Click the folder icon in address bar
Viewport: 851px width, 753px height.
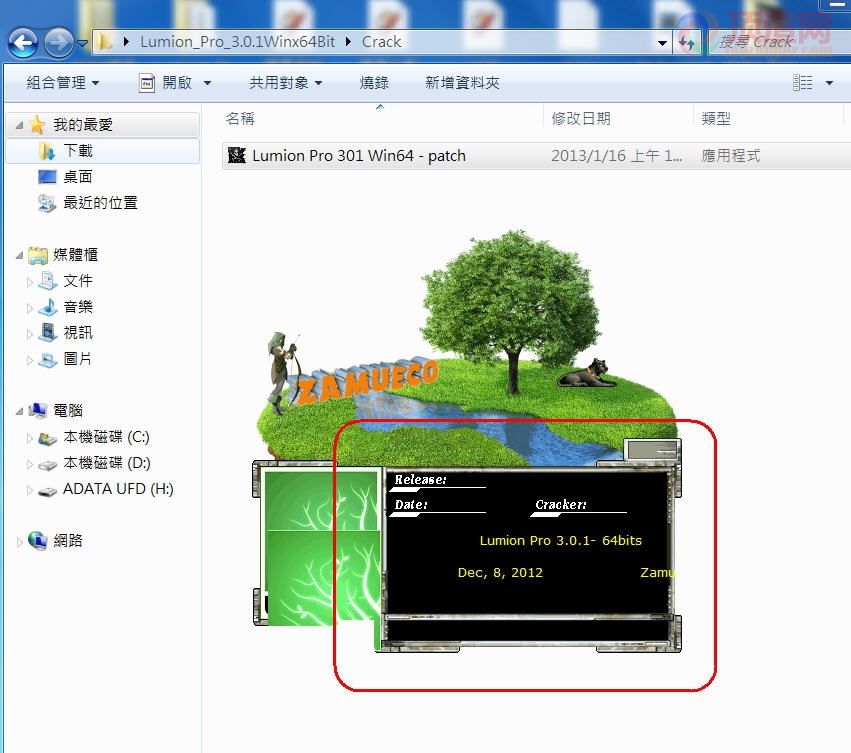pyautogui.click(x=104, y=41)
